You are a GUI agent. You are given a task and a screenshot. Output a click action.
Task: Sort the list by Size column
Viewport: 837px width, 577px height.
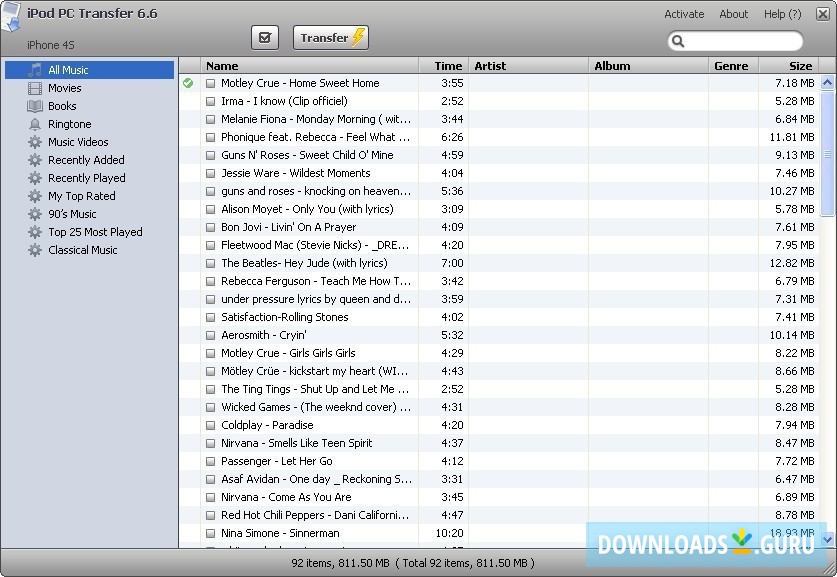tap(788, 66)
